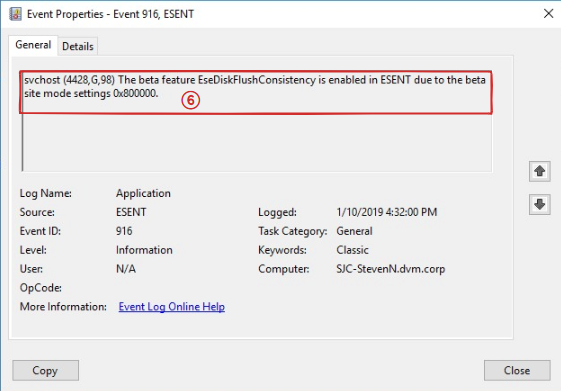This screenshot has width=561, height=391.
Task: Click inside the event description text box
Action: [257, 122]
